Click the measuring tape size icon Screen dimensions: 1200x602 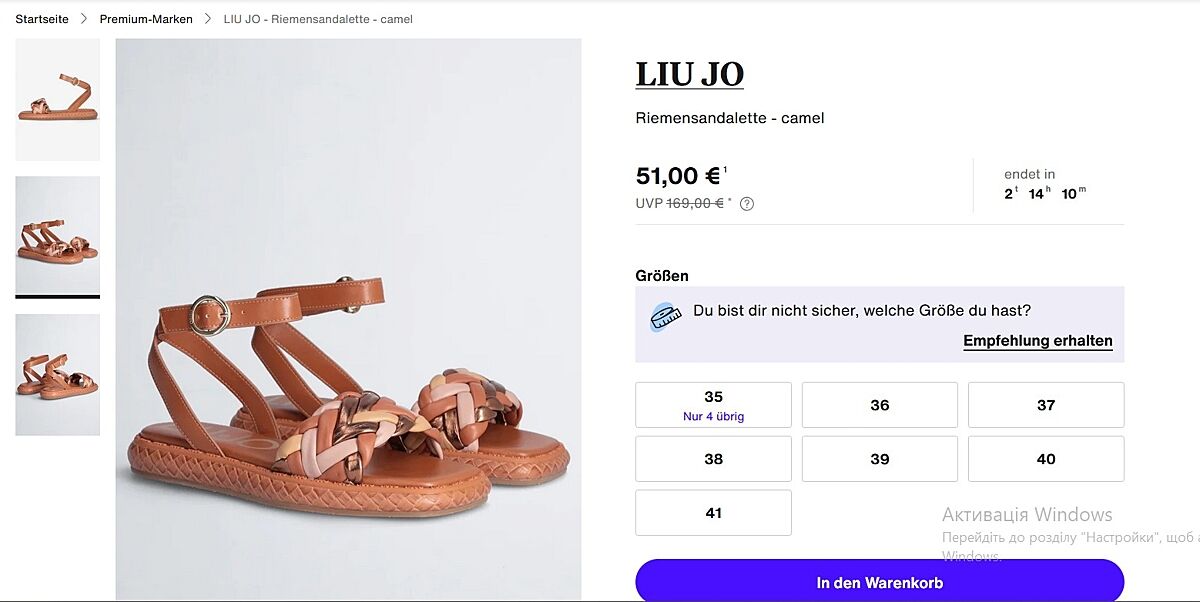tap(664, 317)
